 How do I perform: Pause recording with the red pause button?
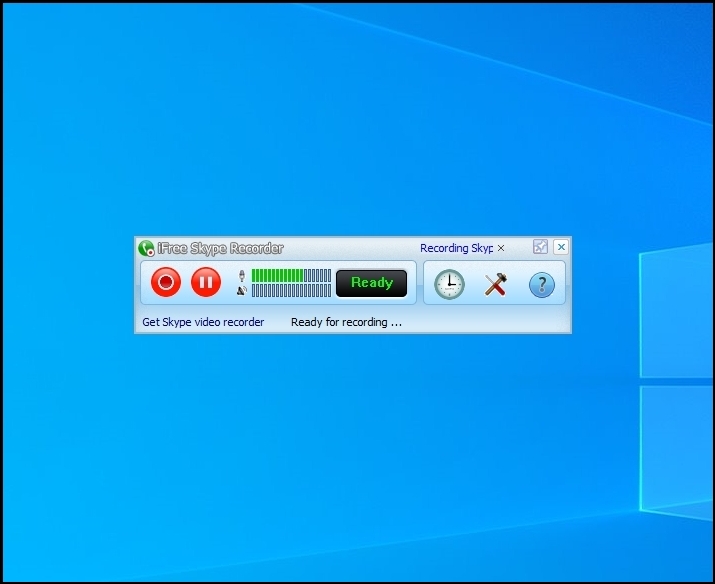pyautogui.click(x=206, y=282)
